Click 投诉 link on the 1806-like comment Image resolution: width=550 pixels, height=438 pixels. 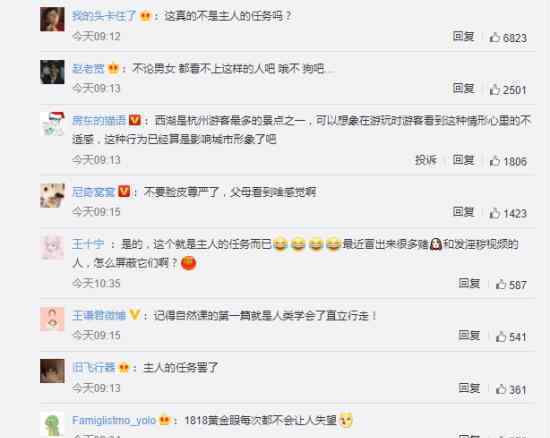426,160
